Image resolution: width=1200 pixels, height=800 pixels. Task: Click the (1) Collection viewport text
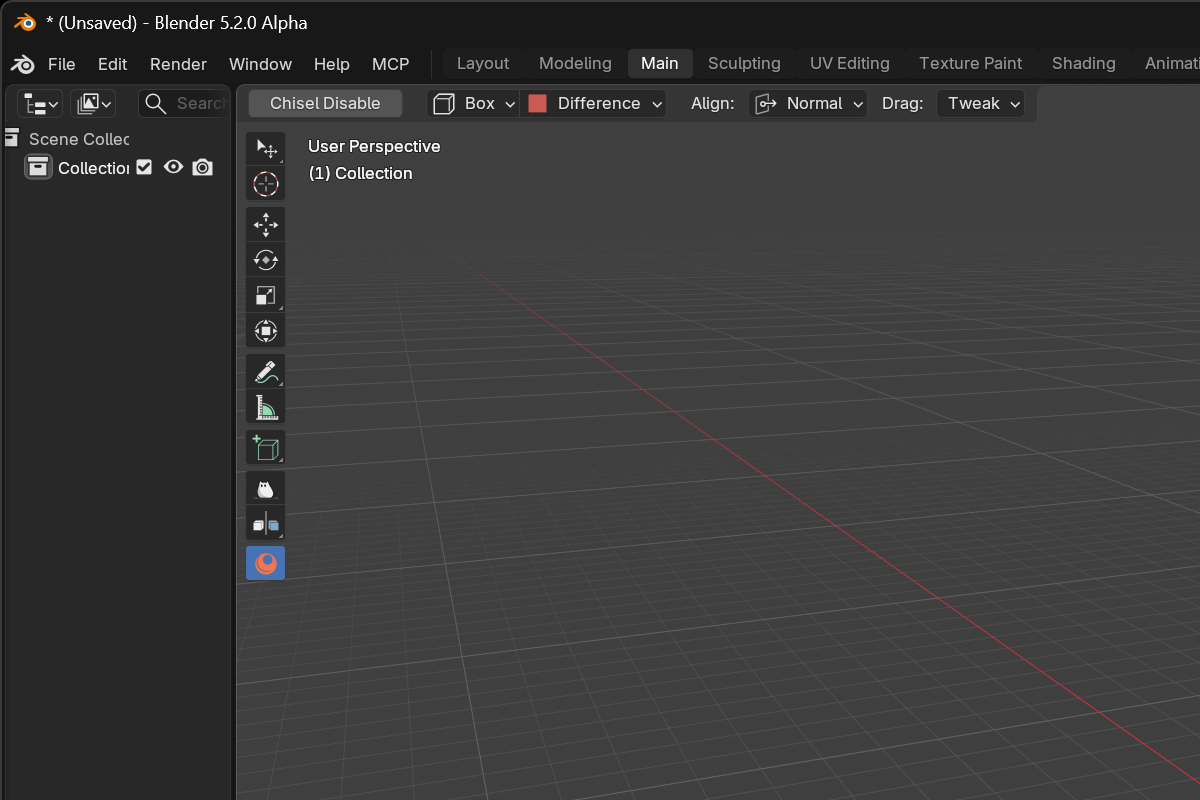(x=360, y=173)
